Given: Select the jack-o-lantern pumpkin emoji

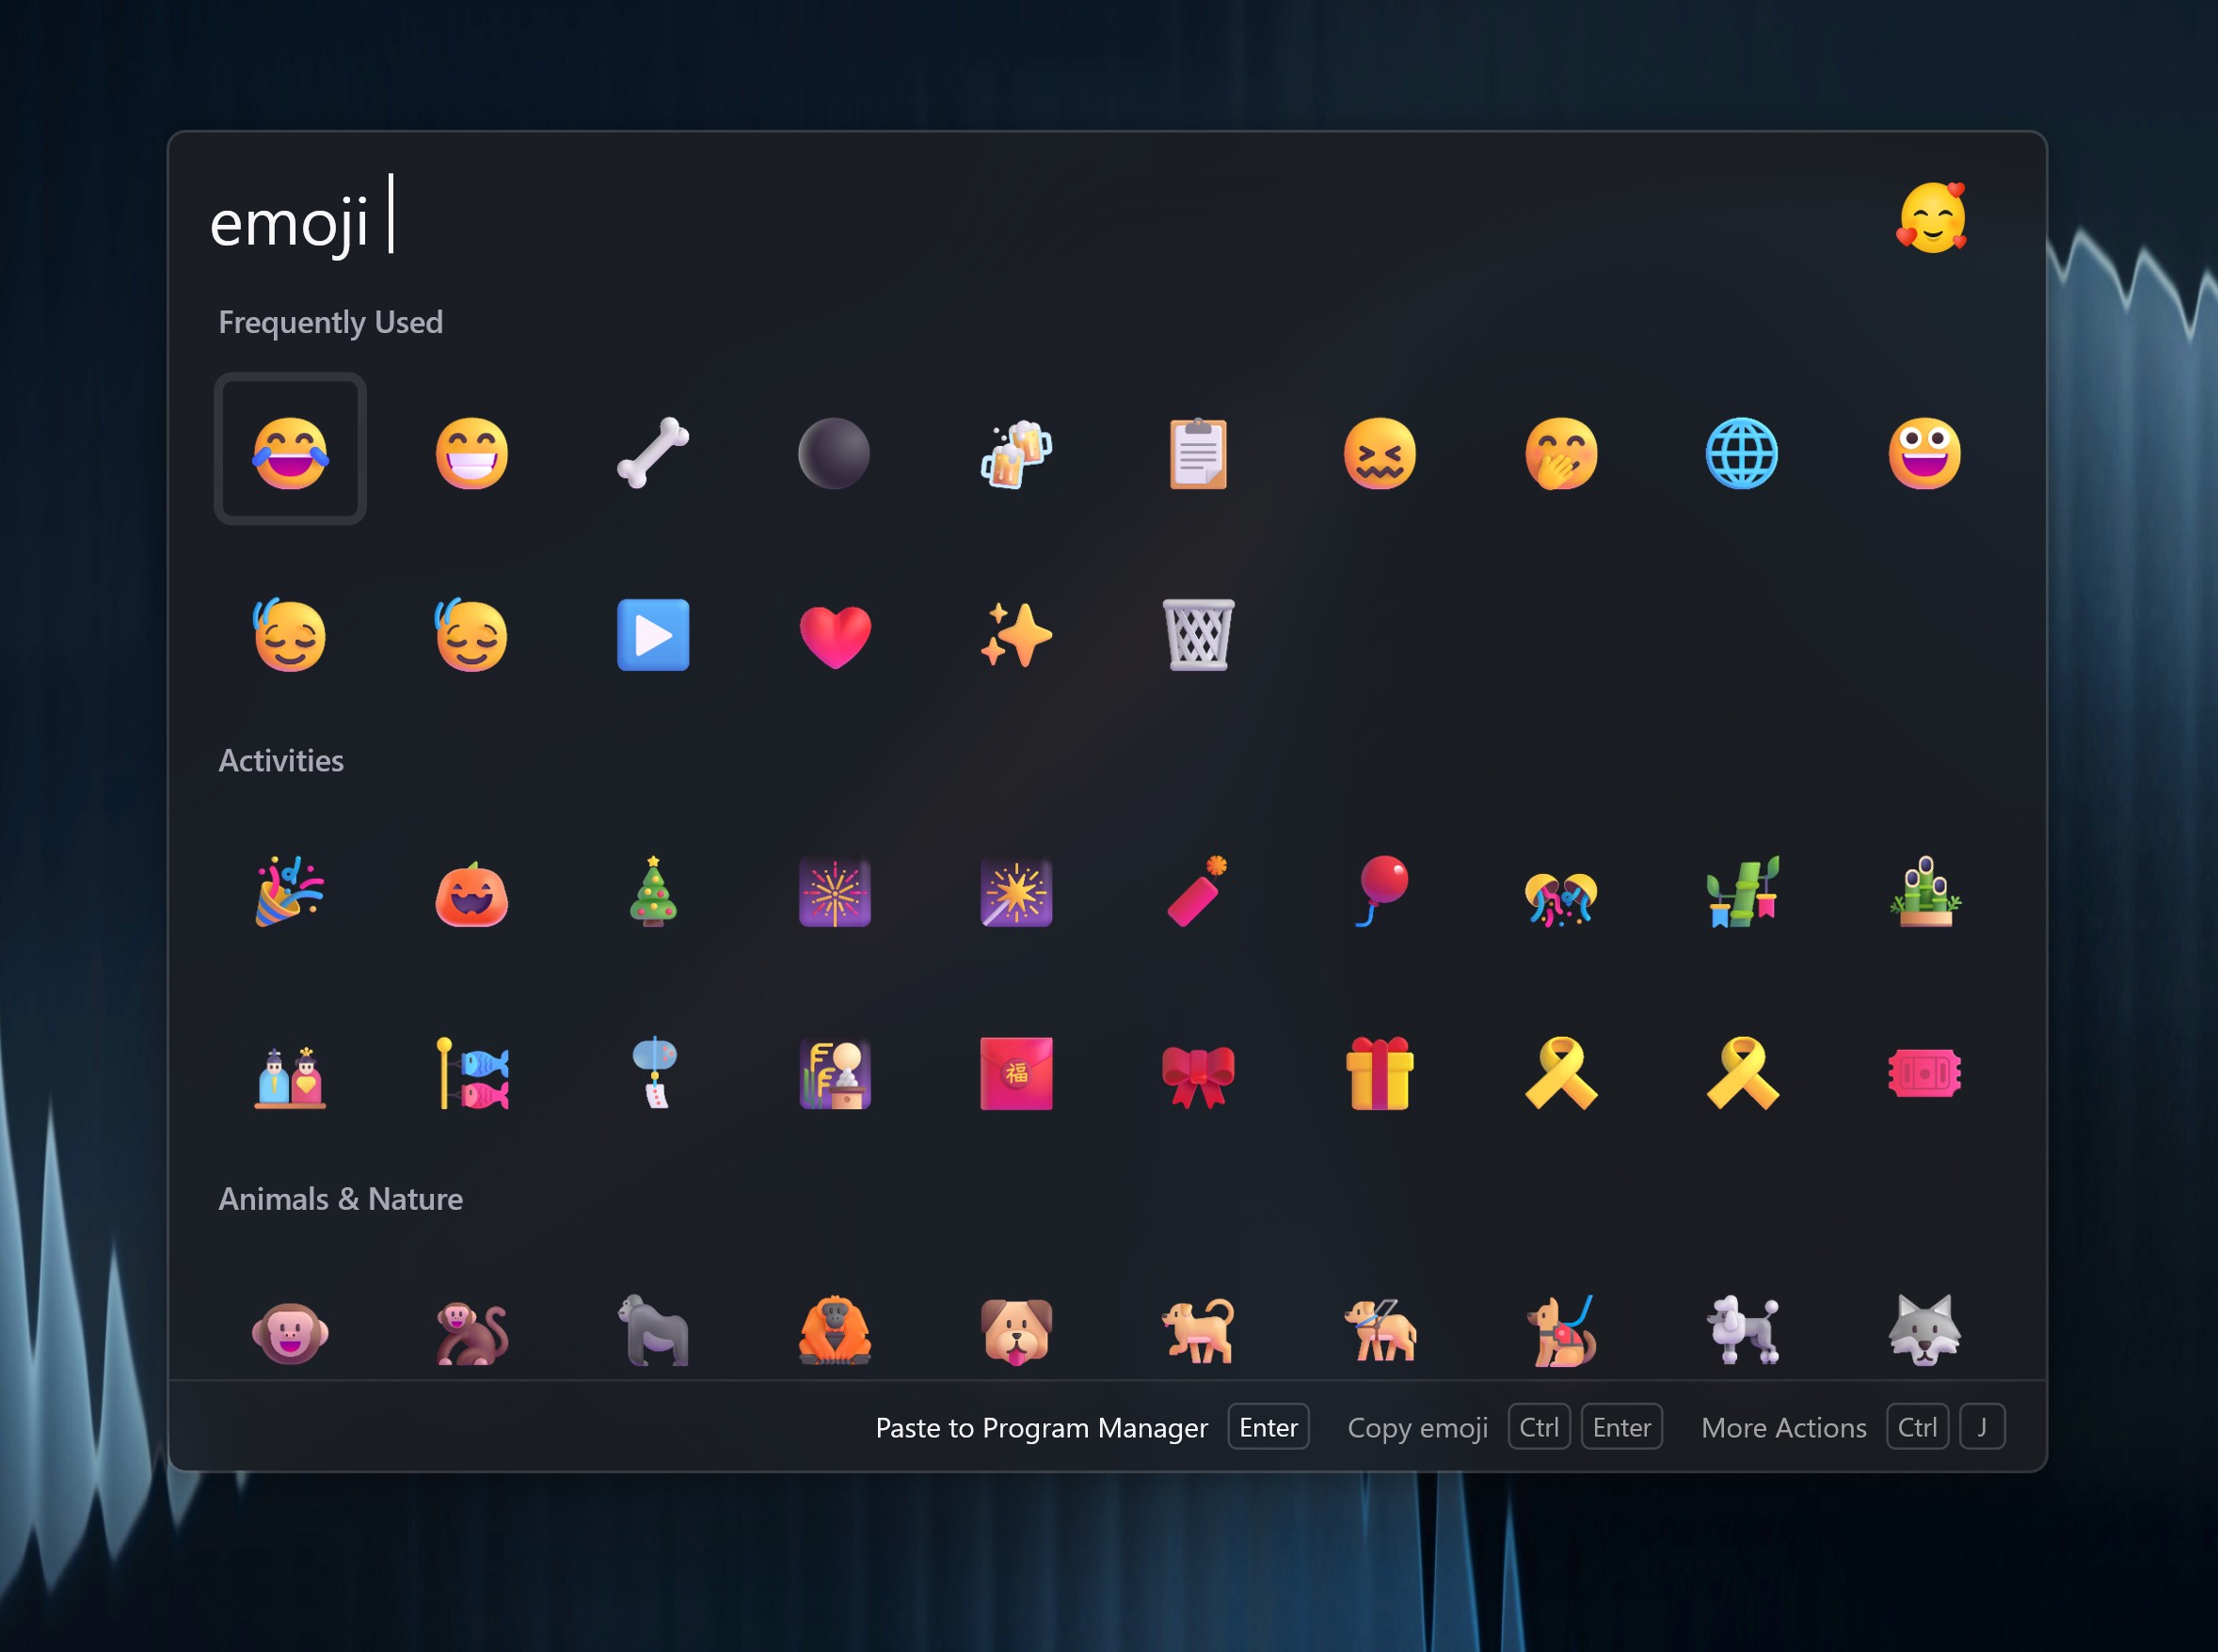Looking at the screenshot, I should [472, 893].
